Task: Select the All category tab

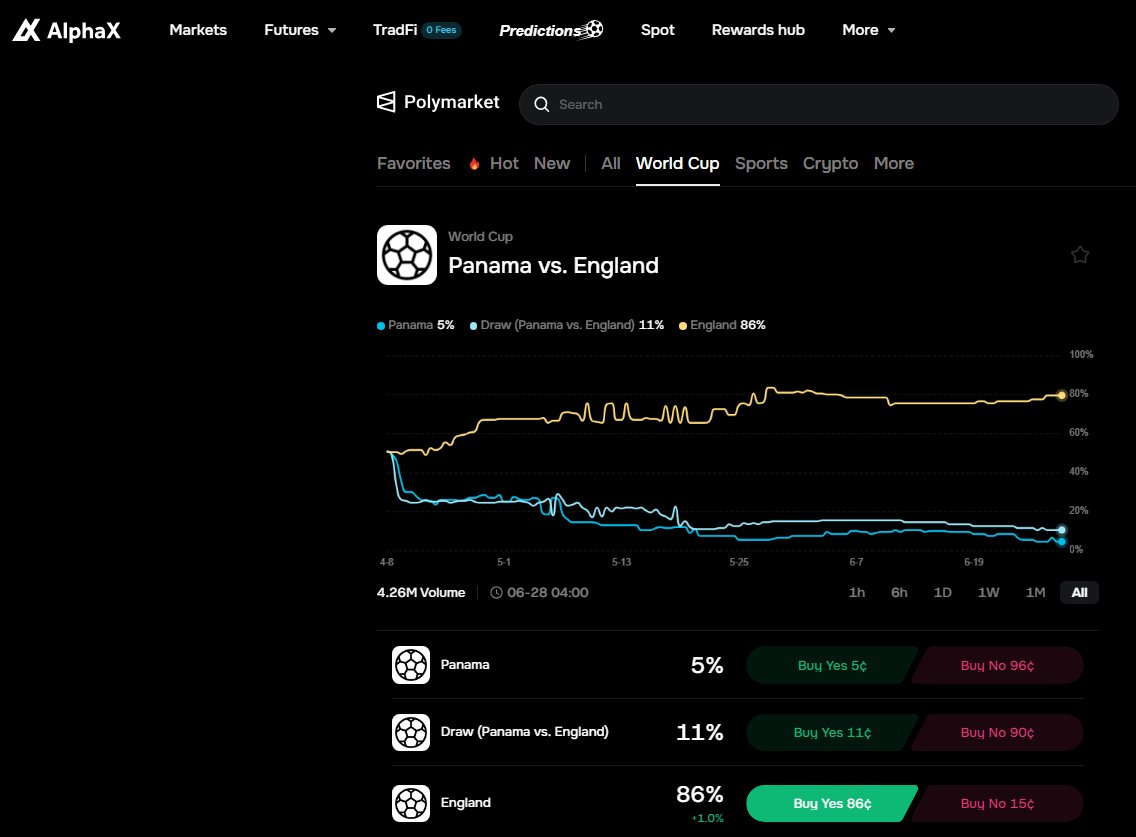Action: tap(611, 164)
